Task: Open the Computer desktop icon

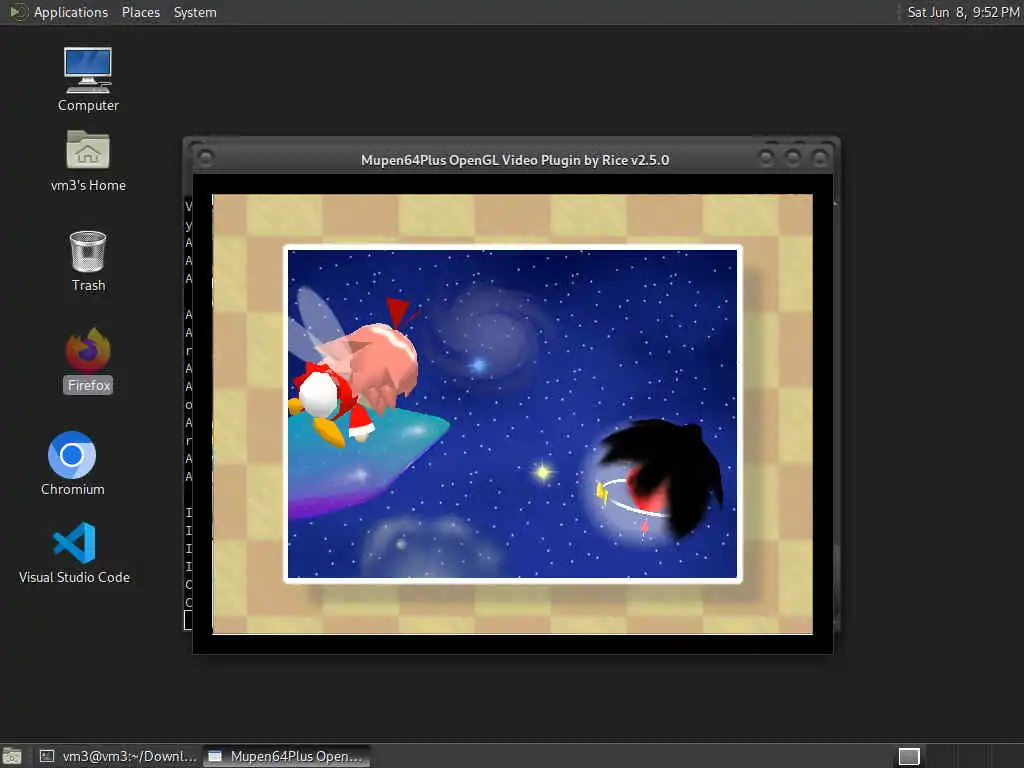Action: (88, 79)
